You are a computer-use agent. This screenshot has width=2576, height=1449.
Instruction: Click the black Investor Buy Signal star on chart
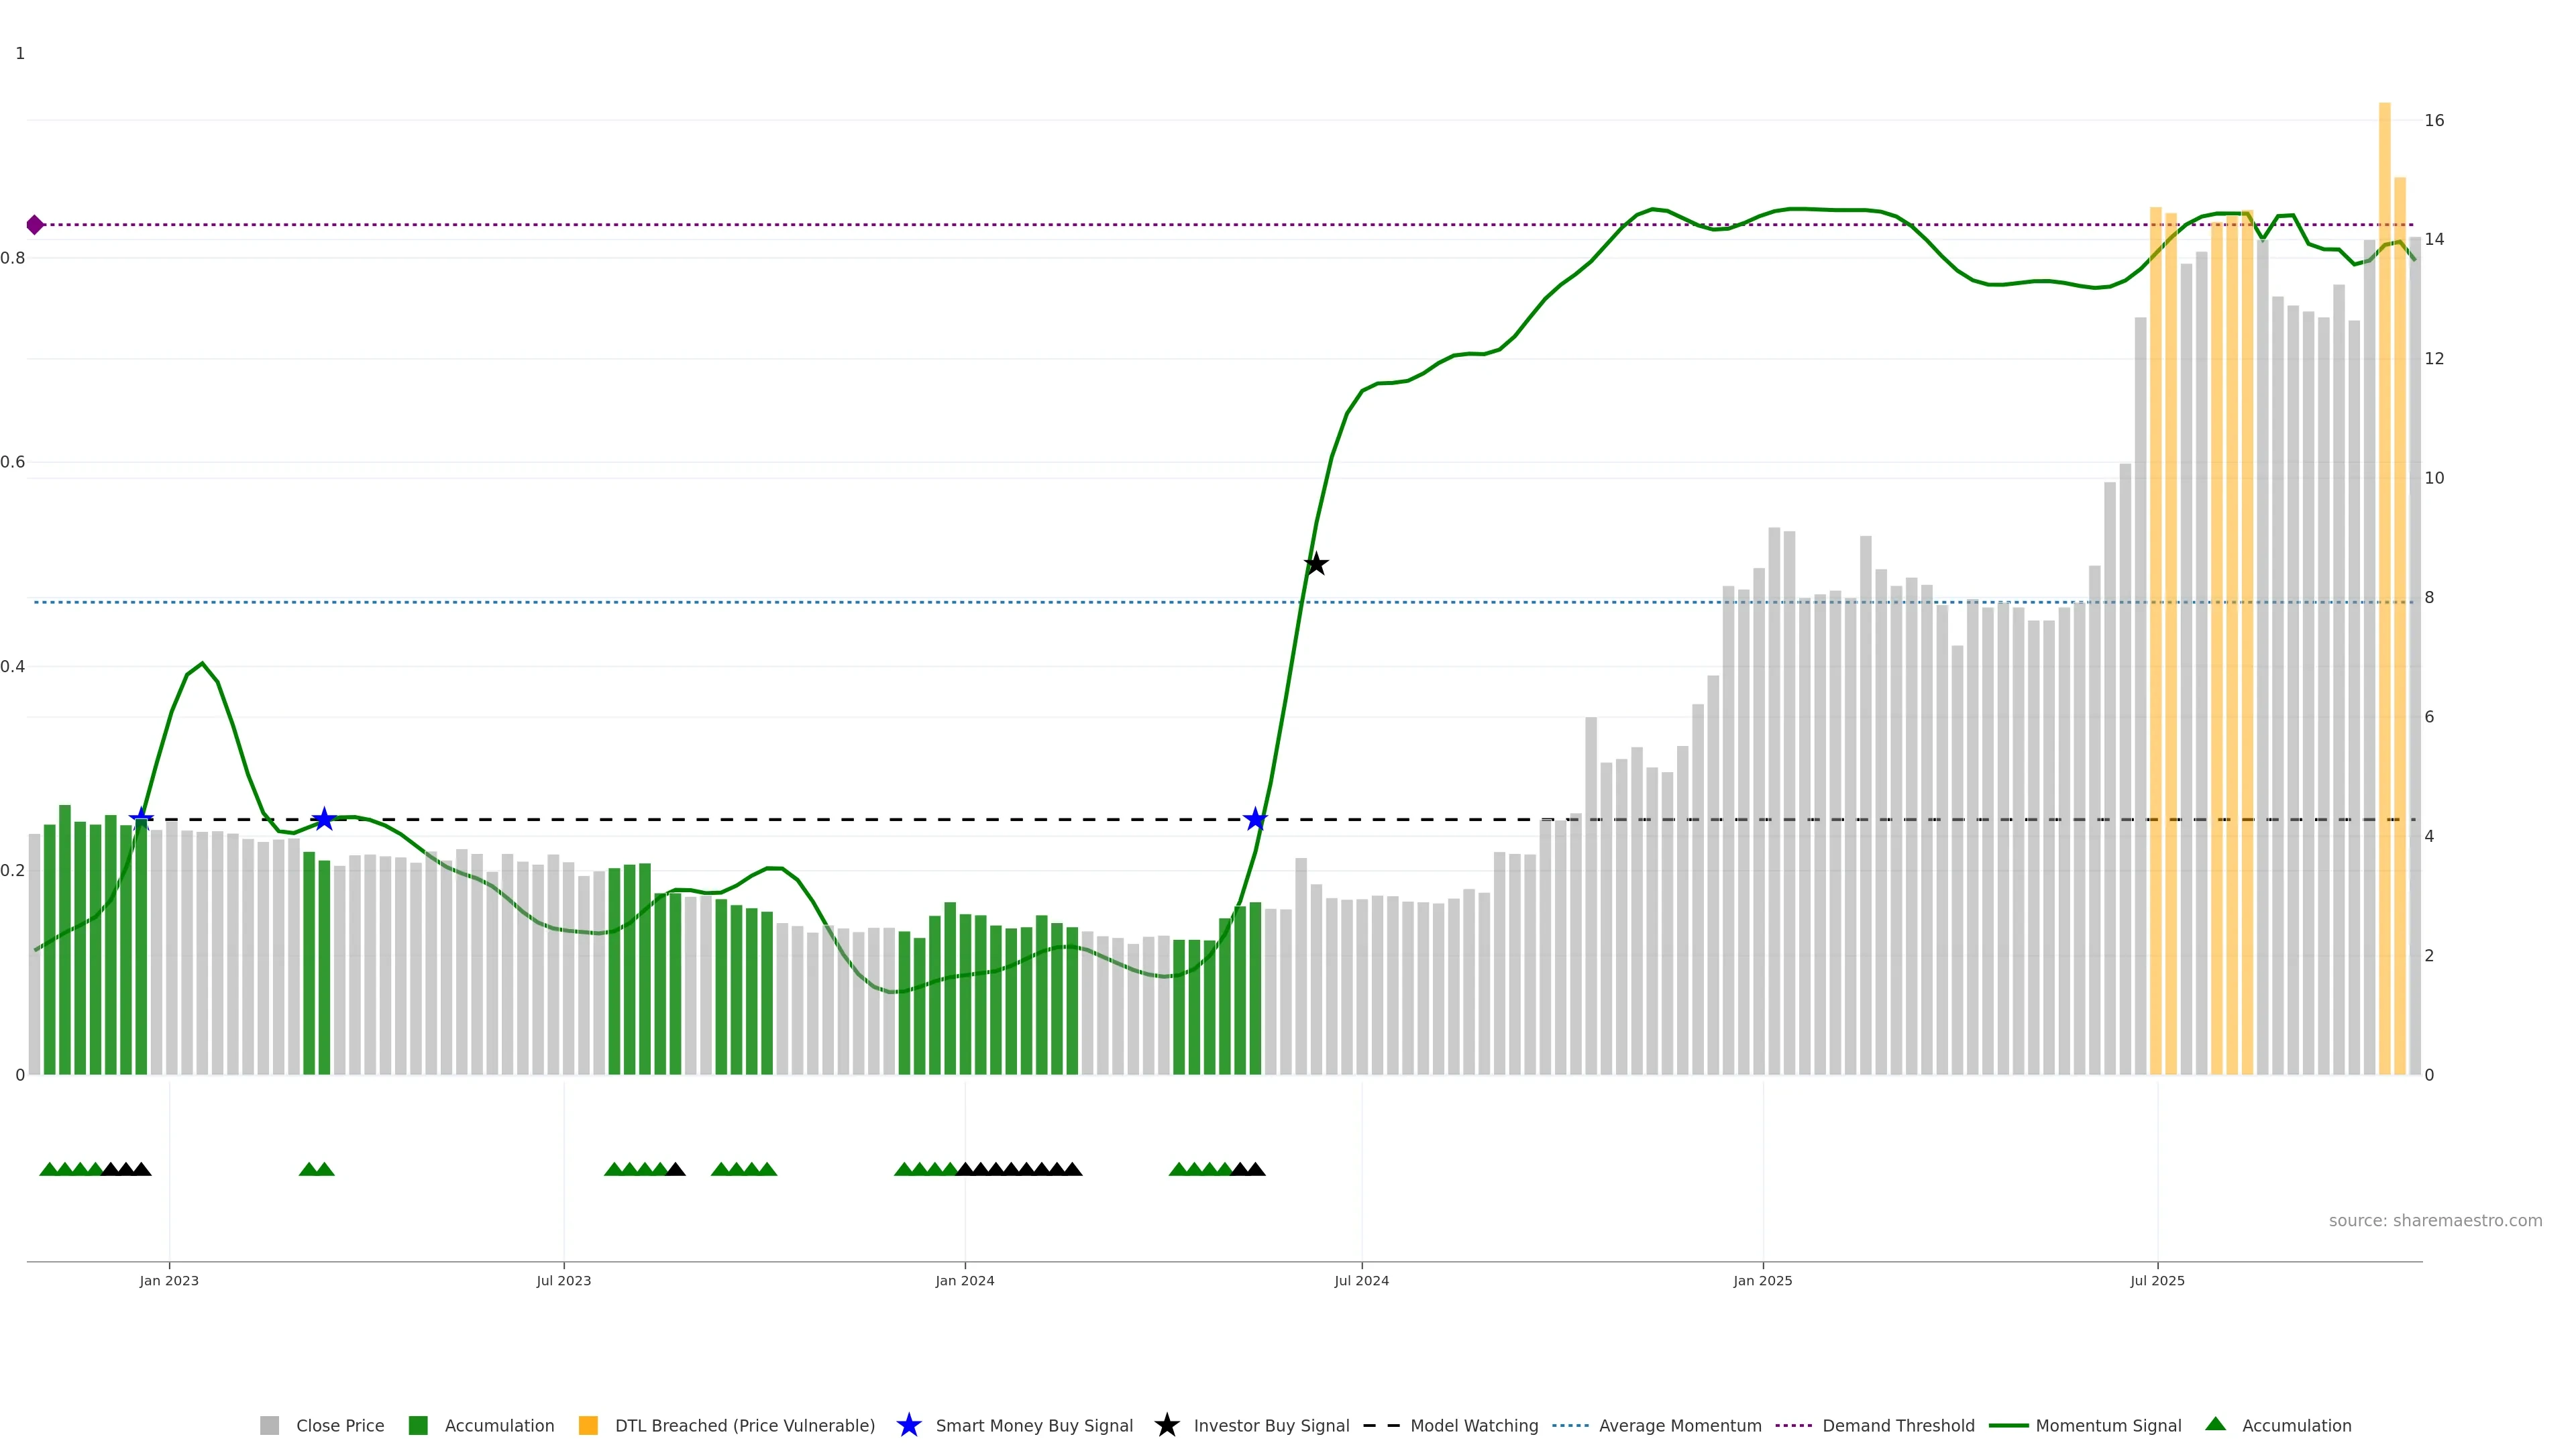(x=1316, y=564)
